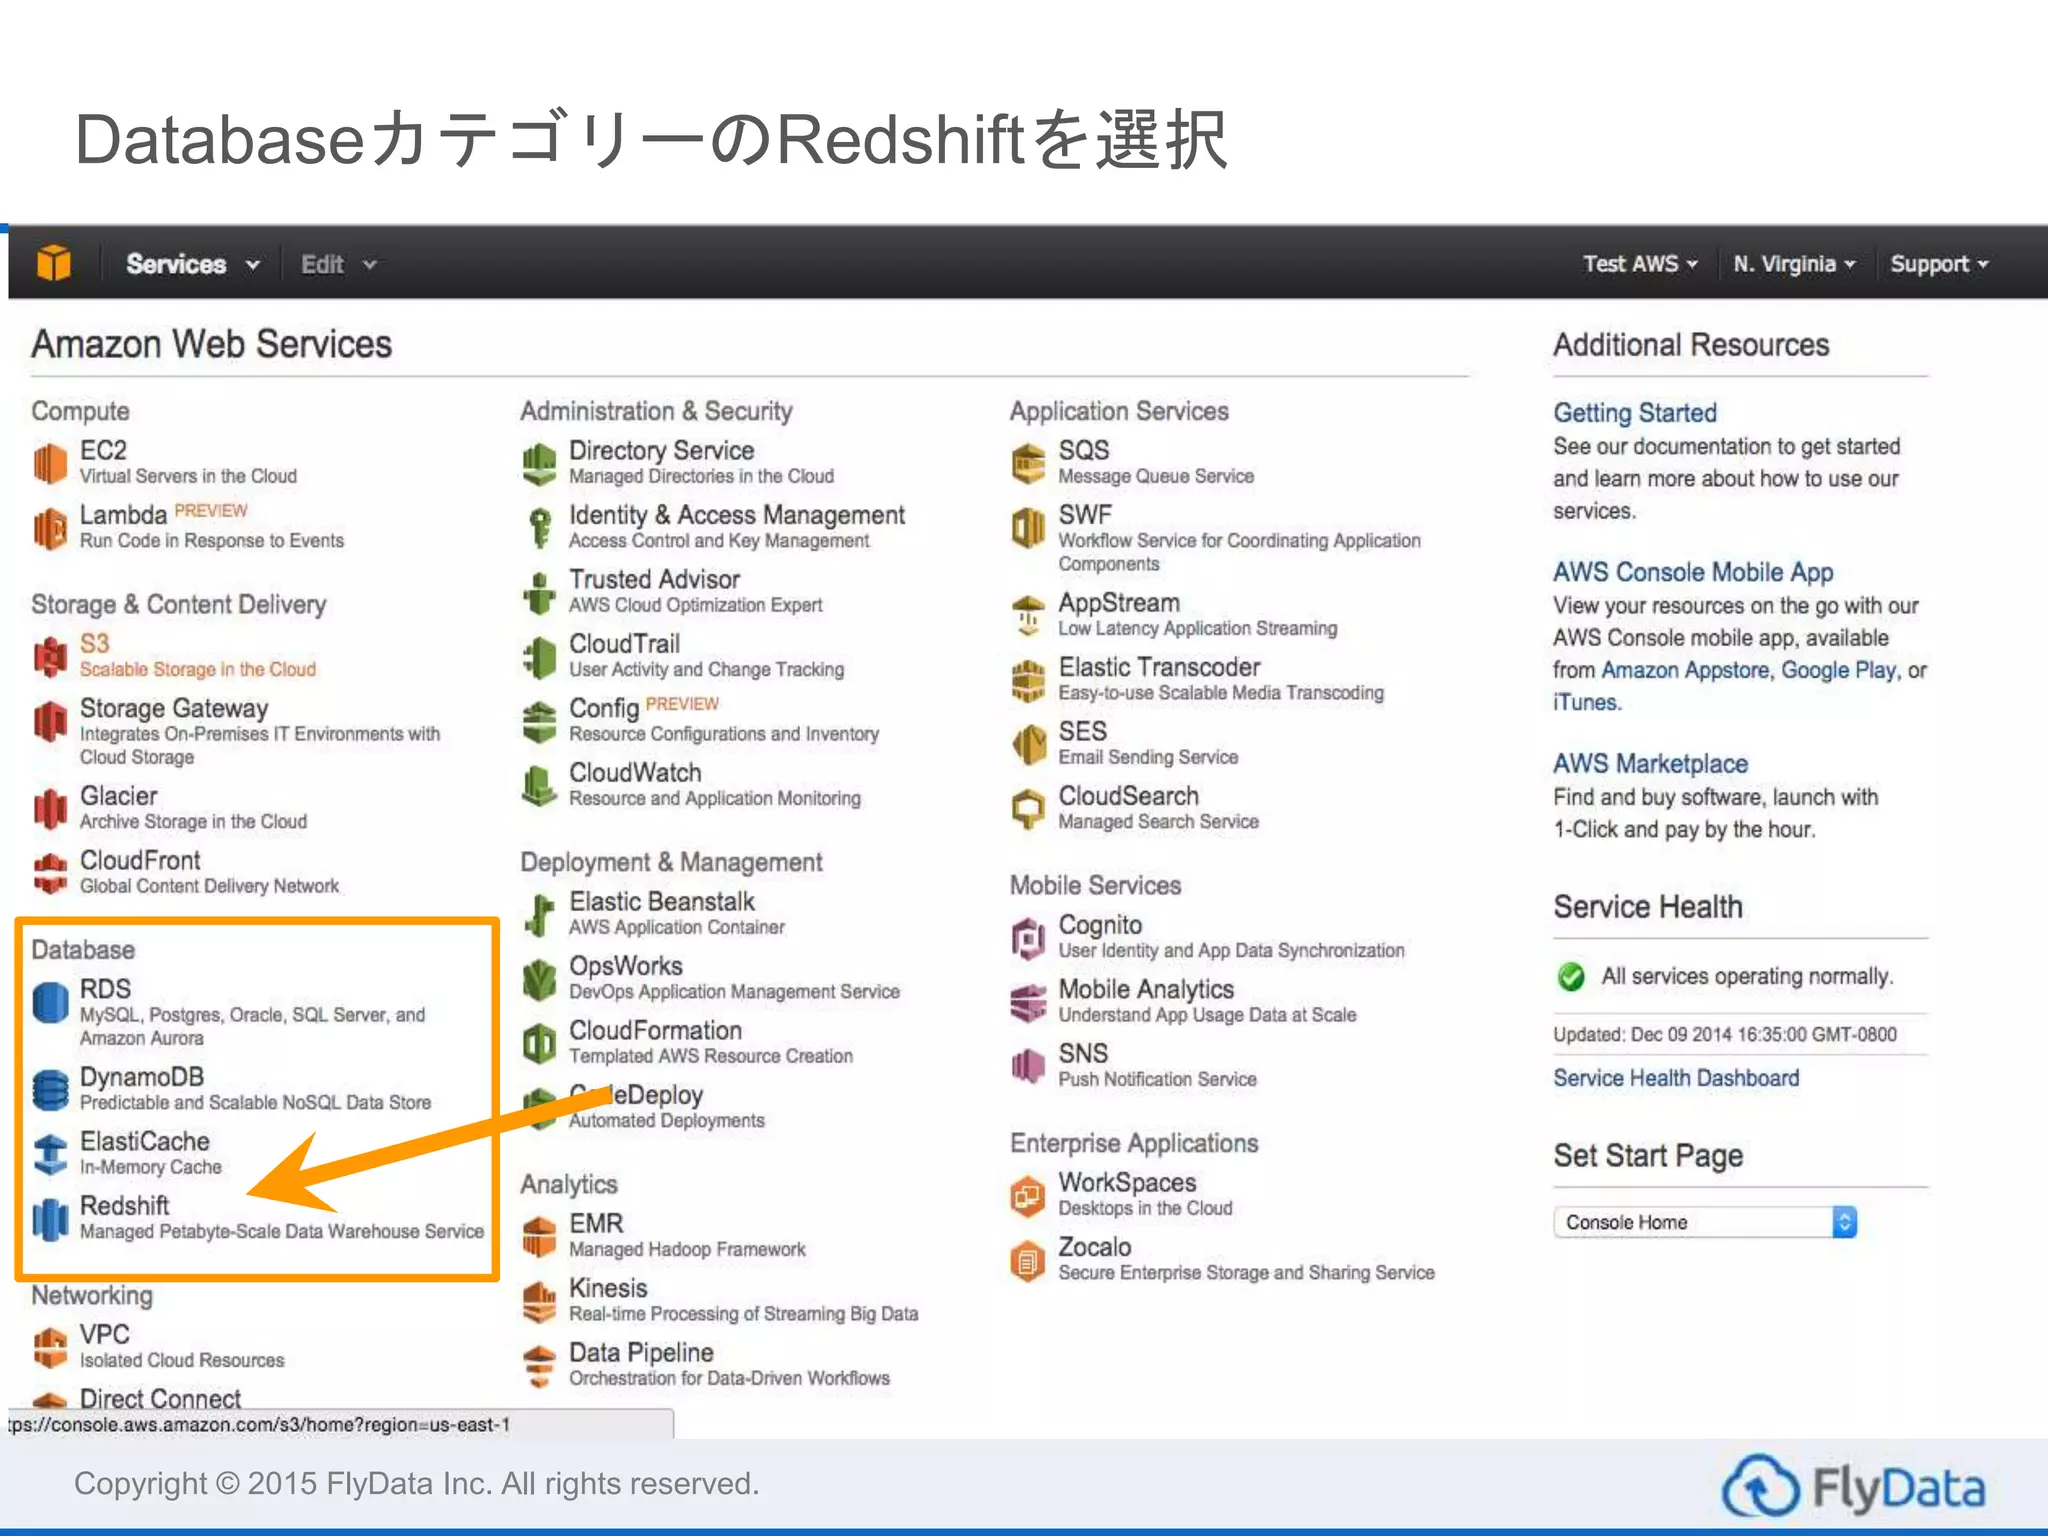Change region via N. Virginia dropdown

point(1794,264)
